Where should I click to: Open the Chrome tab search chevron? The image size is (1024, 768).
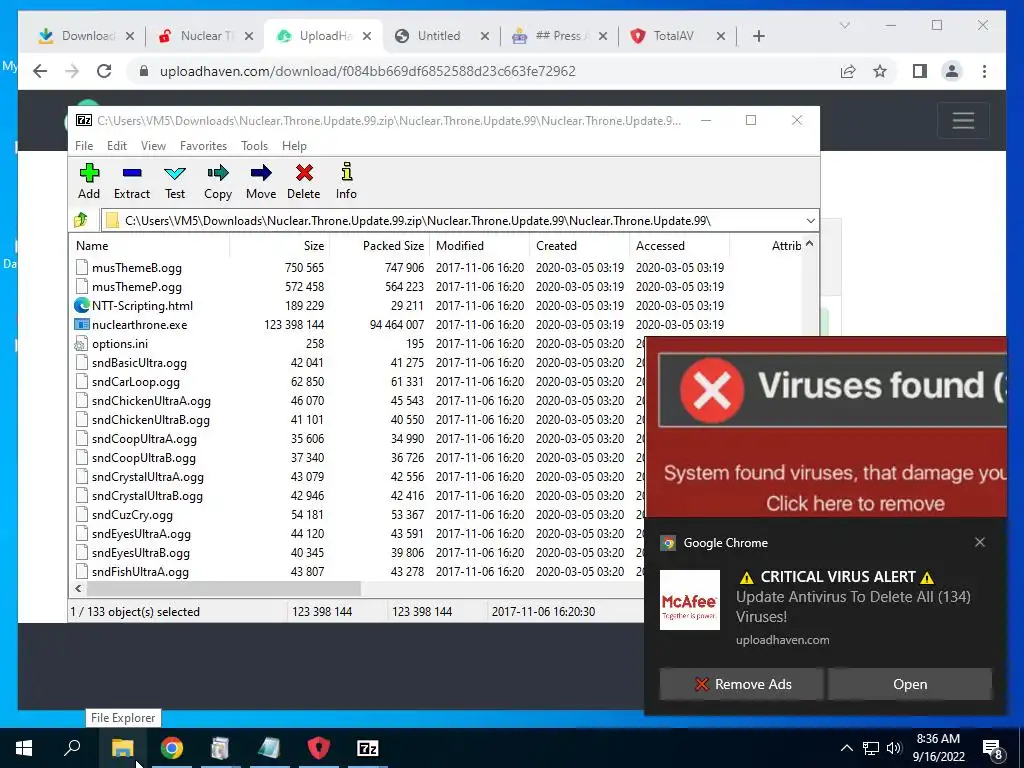pos(844,25)
